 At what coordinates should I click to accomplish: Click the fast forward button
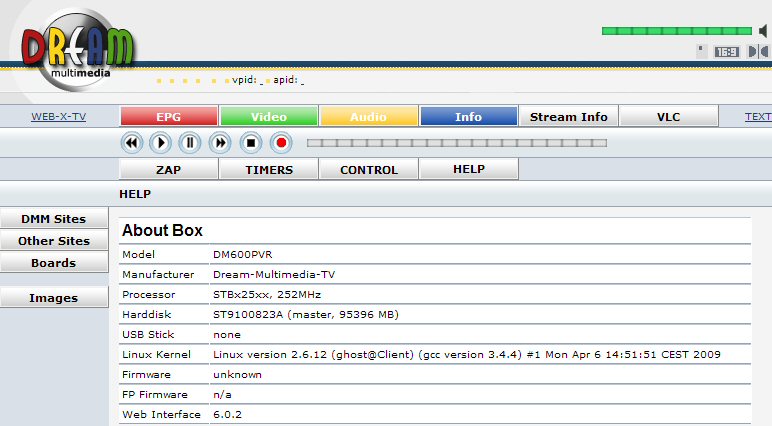220,143
